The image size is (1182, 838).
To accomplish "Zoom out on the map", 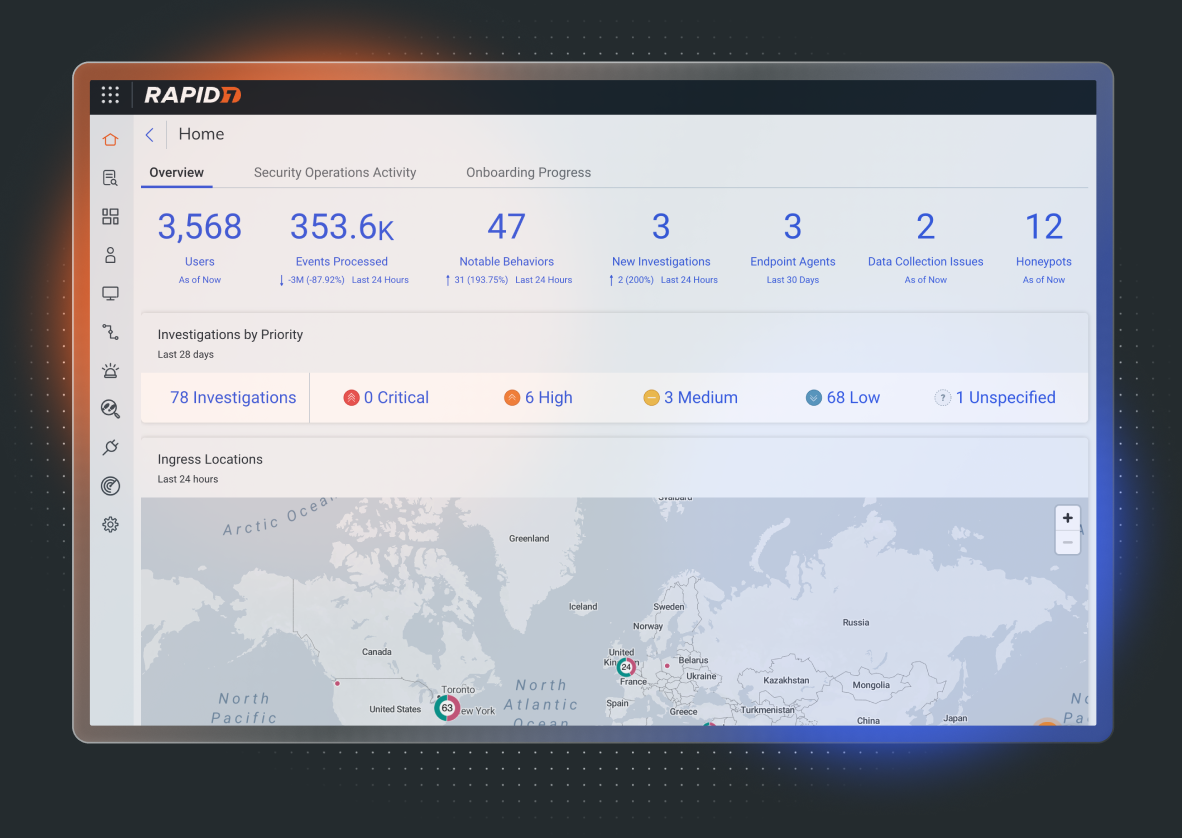I will (x=1068, y=542).
